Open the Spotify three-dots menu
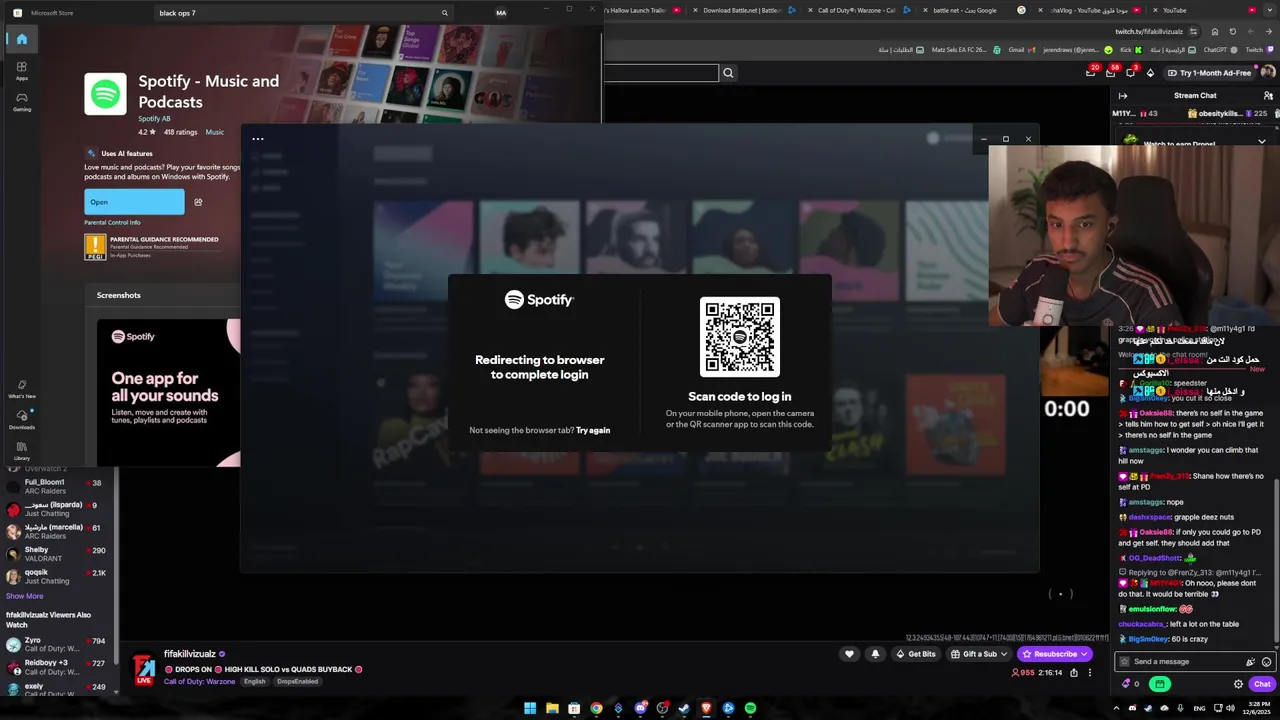This screenshot has width=1280, height=720. (x=257, y=139)
